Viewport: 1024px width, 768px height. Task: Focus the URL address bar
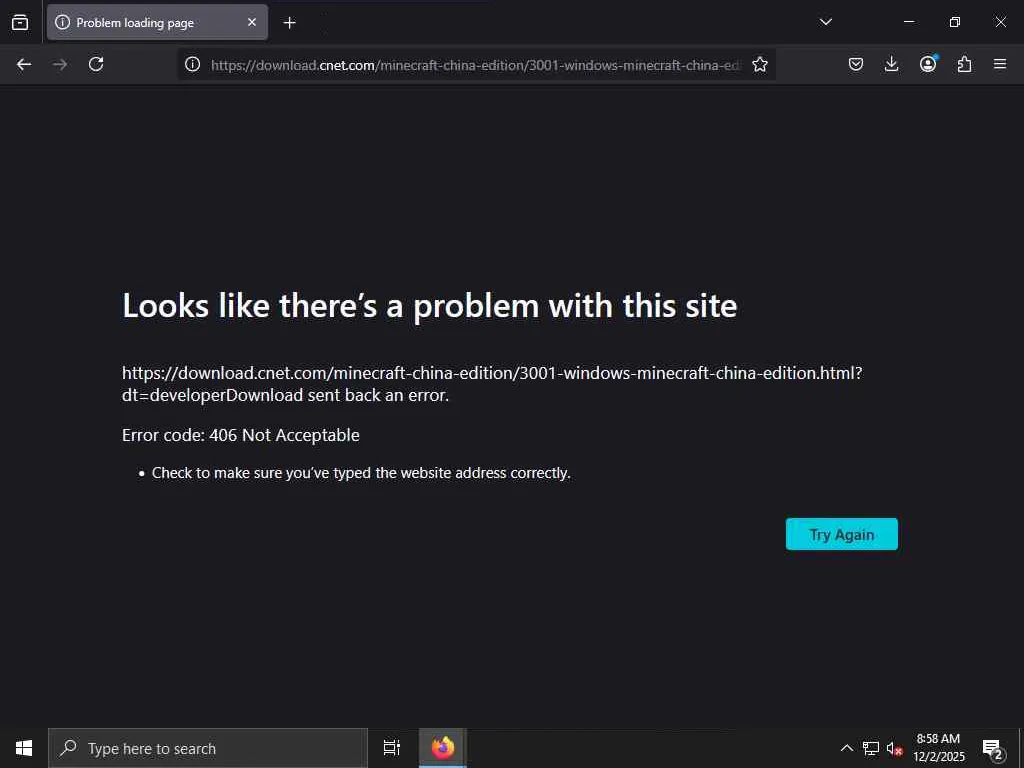click(x=475, y=65)
